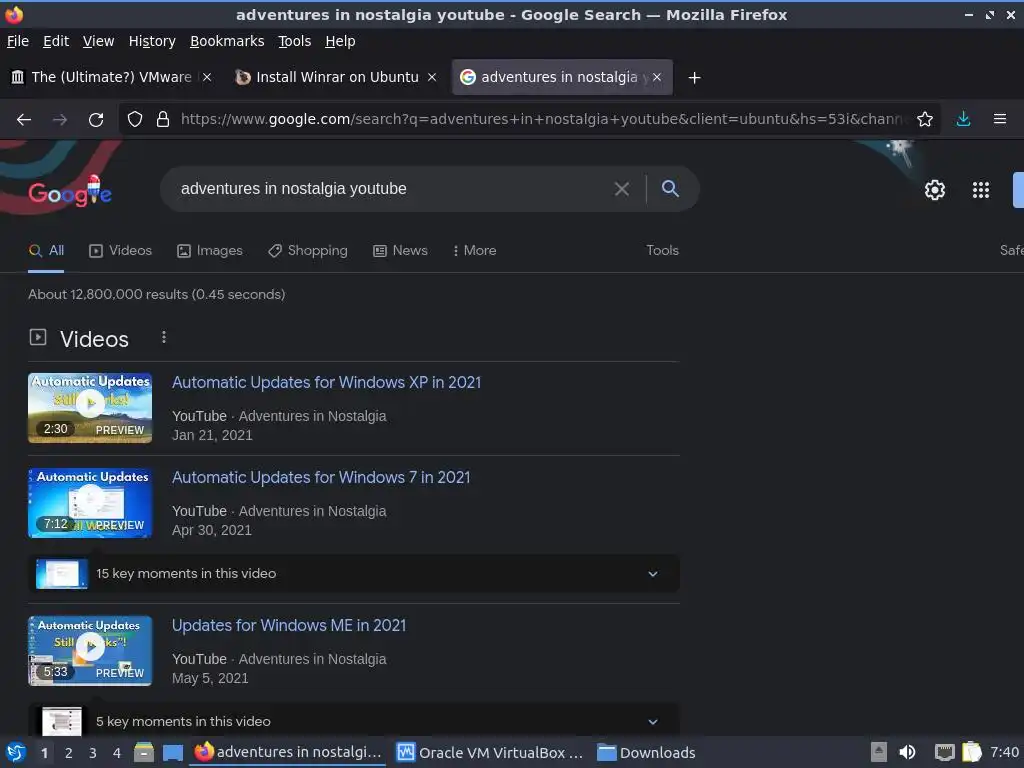Screen dimensions: 1024x768
Task: Open the Edit menu
Action: (56, 41)
